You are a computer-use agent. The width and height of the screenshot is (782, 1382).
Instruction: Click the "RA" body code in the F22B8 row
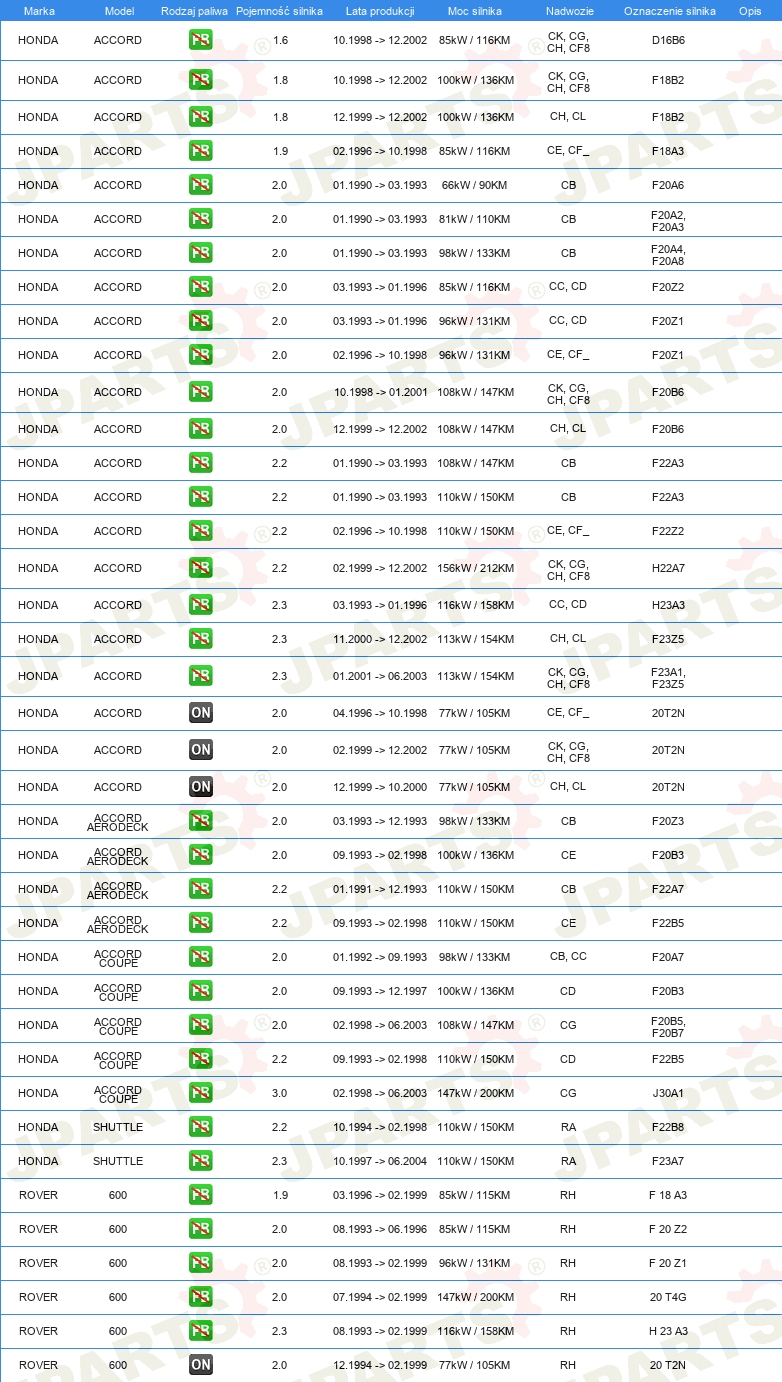[568, 1127]
